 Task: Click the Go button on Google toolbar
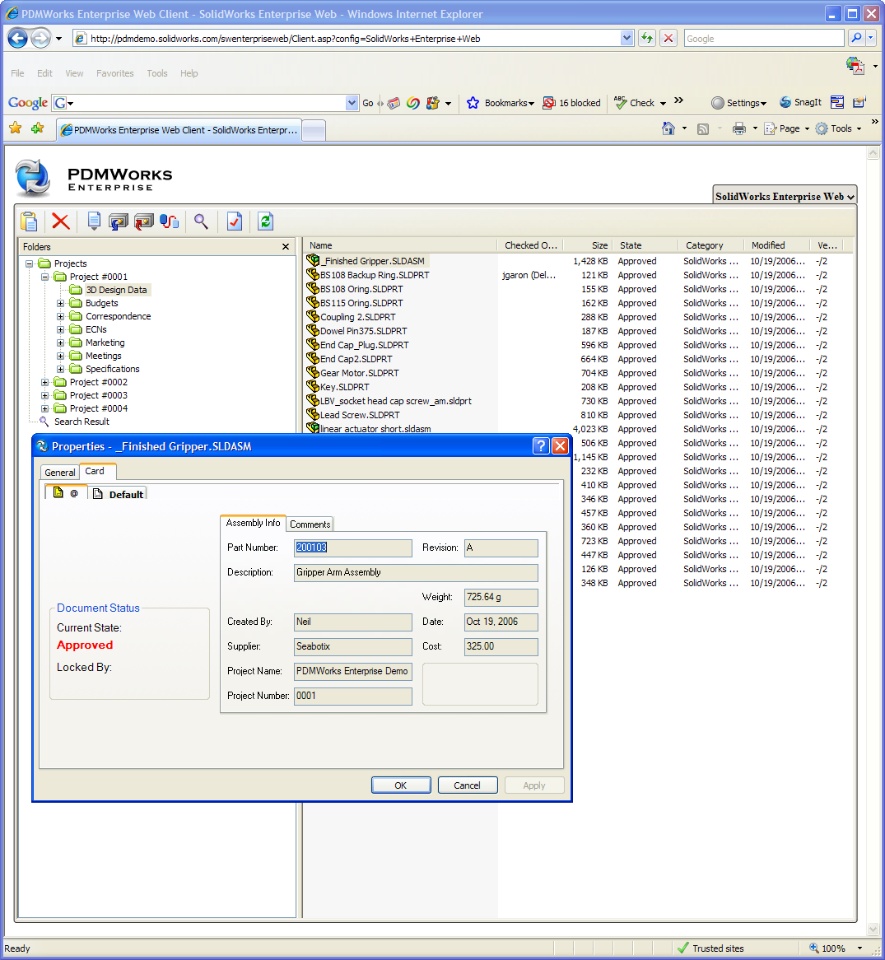tap(368, 103)
